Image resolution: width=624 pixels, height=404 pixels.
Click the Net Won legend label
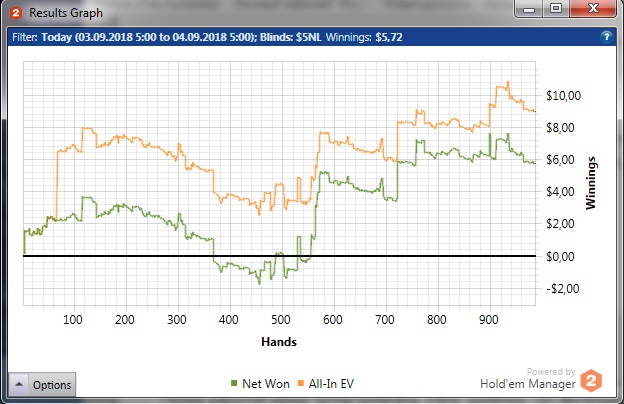point(266,384)
